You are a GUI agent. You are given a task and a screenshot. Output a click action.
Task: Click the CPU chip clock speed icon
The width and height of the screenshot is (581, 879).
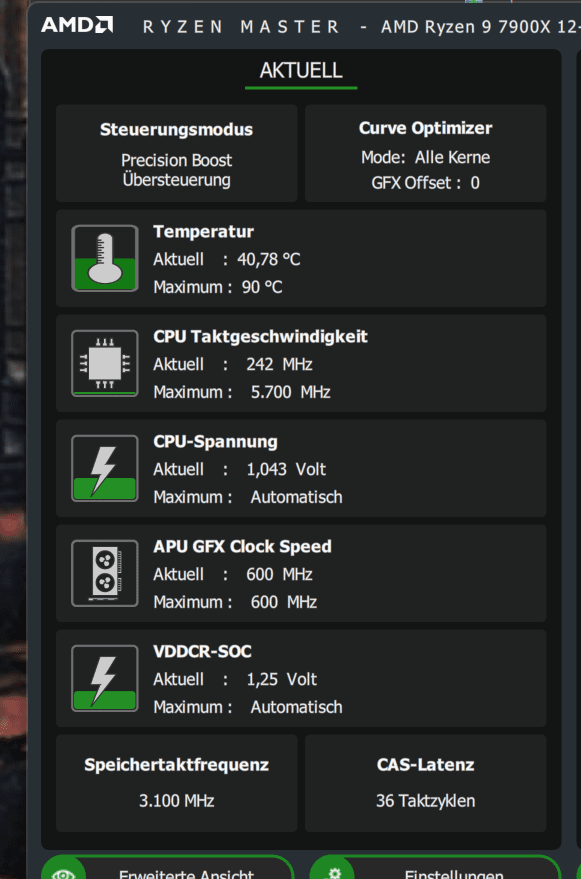click(105, 363)
